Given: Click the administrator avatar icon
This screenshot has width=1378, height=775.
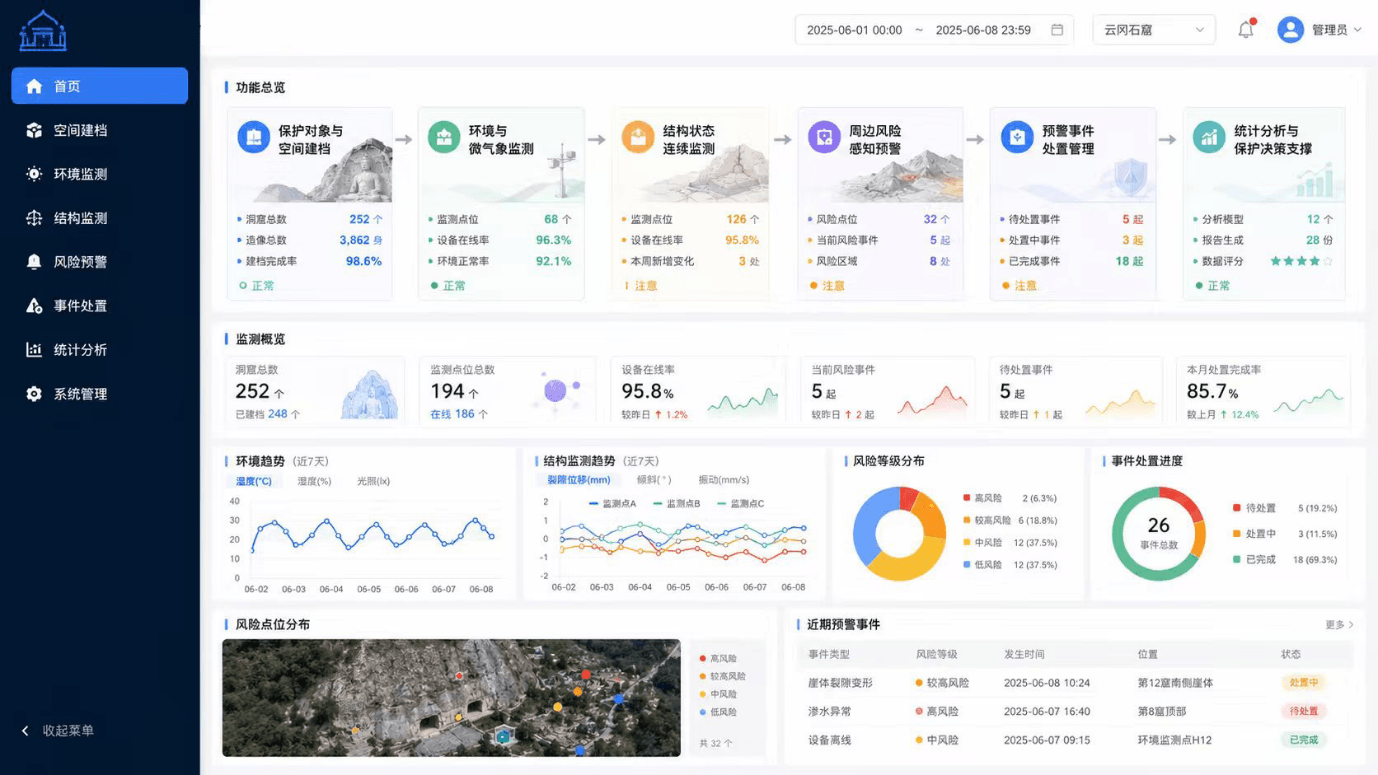Looking at the screenshot, I should (1291, 30).
